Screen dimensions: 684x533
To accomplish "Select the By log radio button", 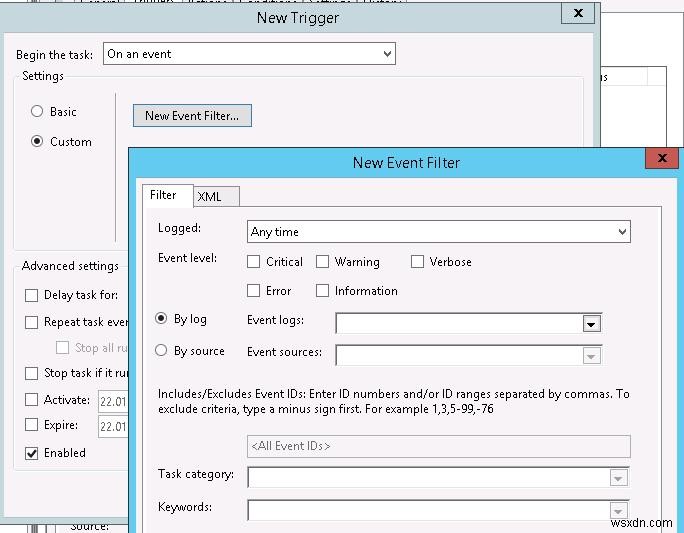I will point(161,318).
